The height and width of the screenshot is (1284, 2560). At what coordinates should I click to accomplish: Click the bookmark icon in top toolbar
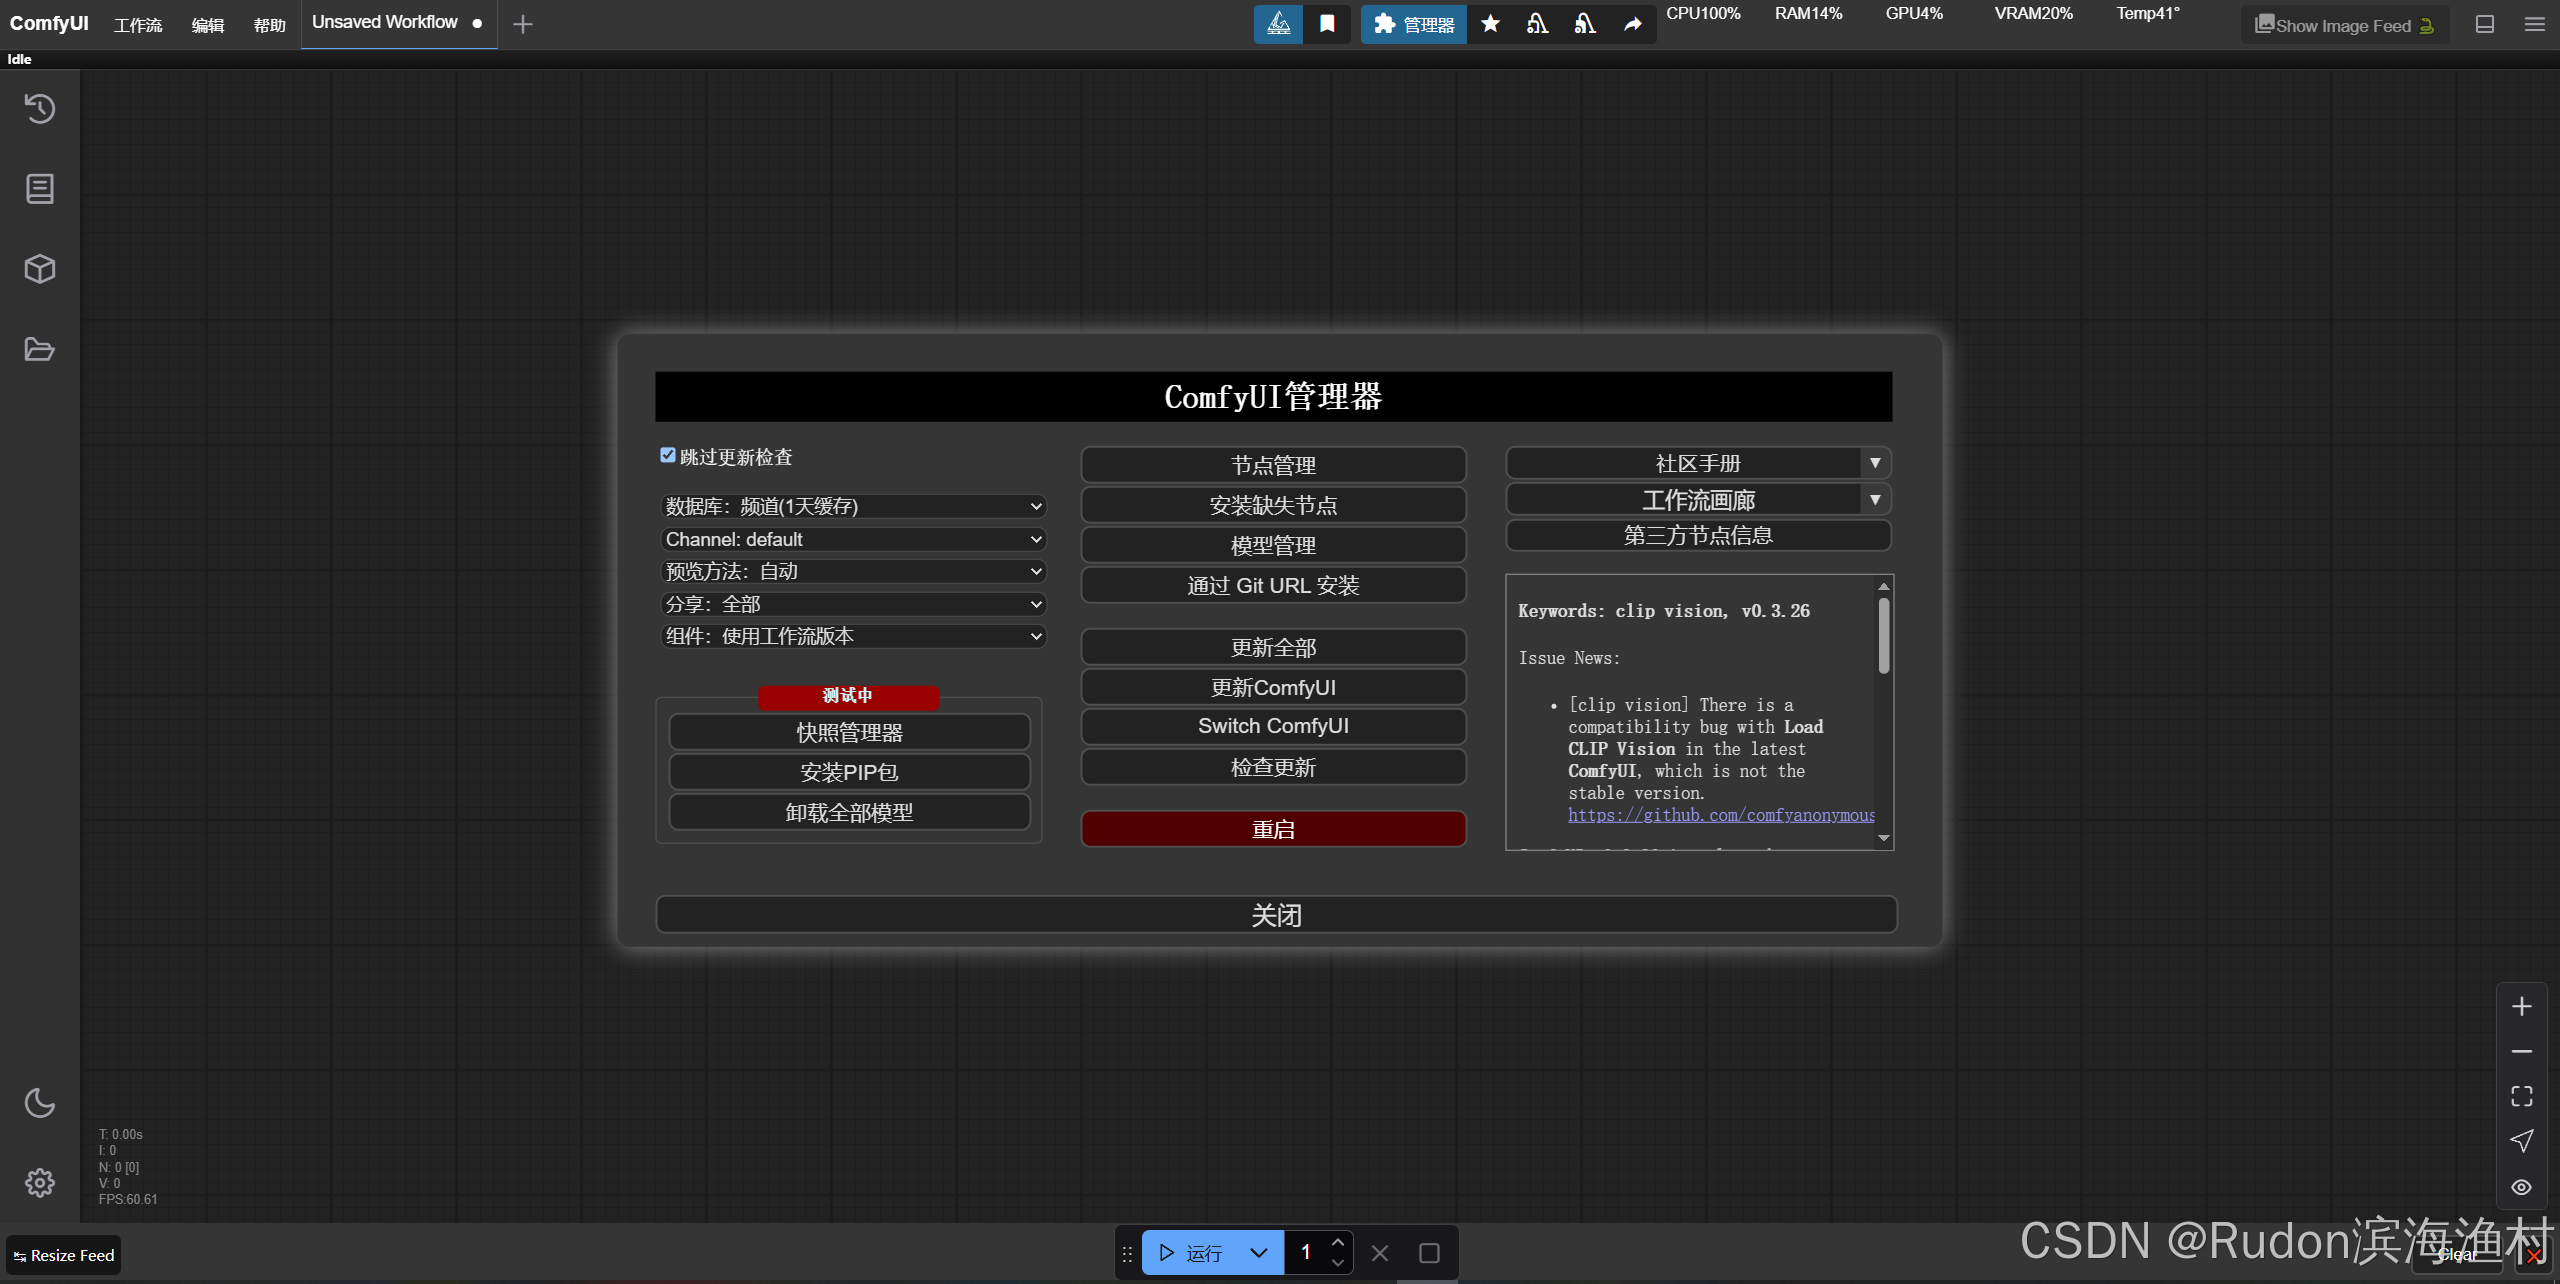[x=1327, y=24]
